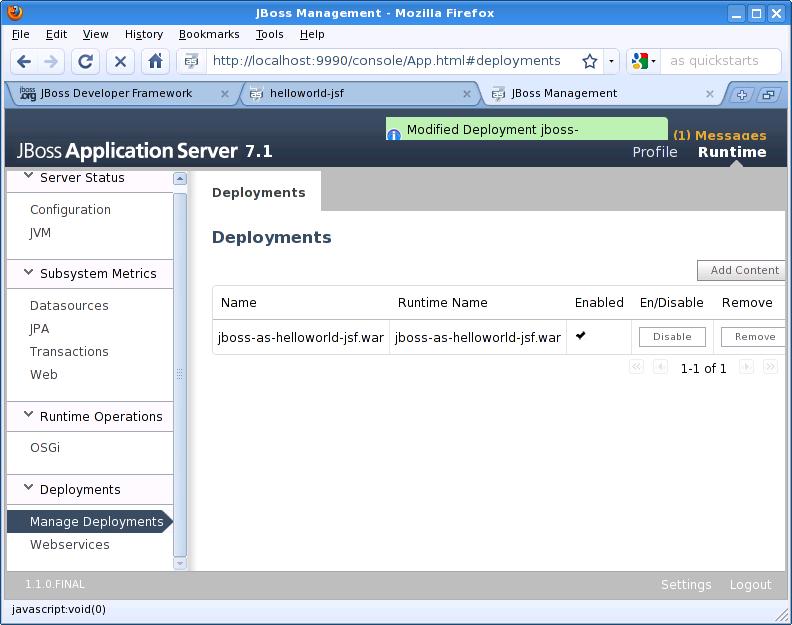Open the Help menu
792x625 pixels.
[312, 34]
